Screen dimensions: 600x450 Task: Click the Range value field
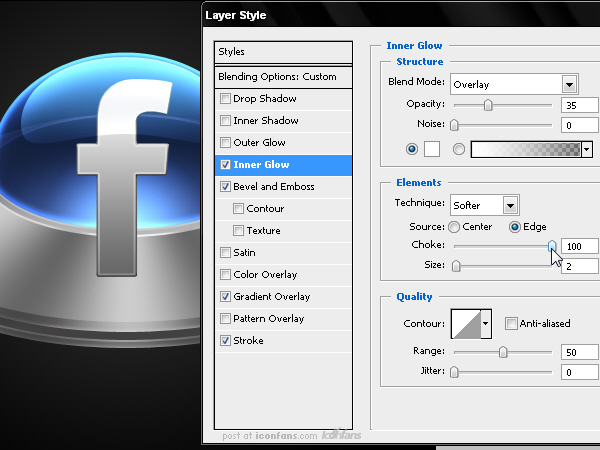[580, 352]
